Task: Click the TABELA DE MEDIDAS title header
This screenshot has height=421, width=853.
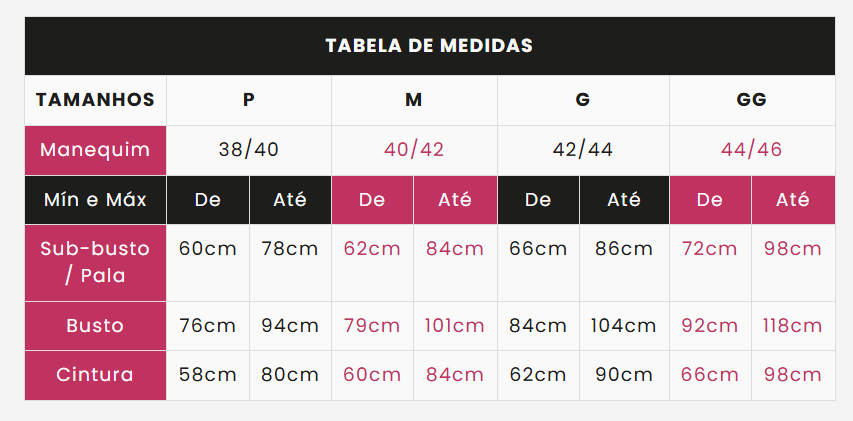Action: 430,46
